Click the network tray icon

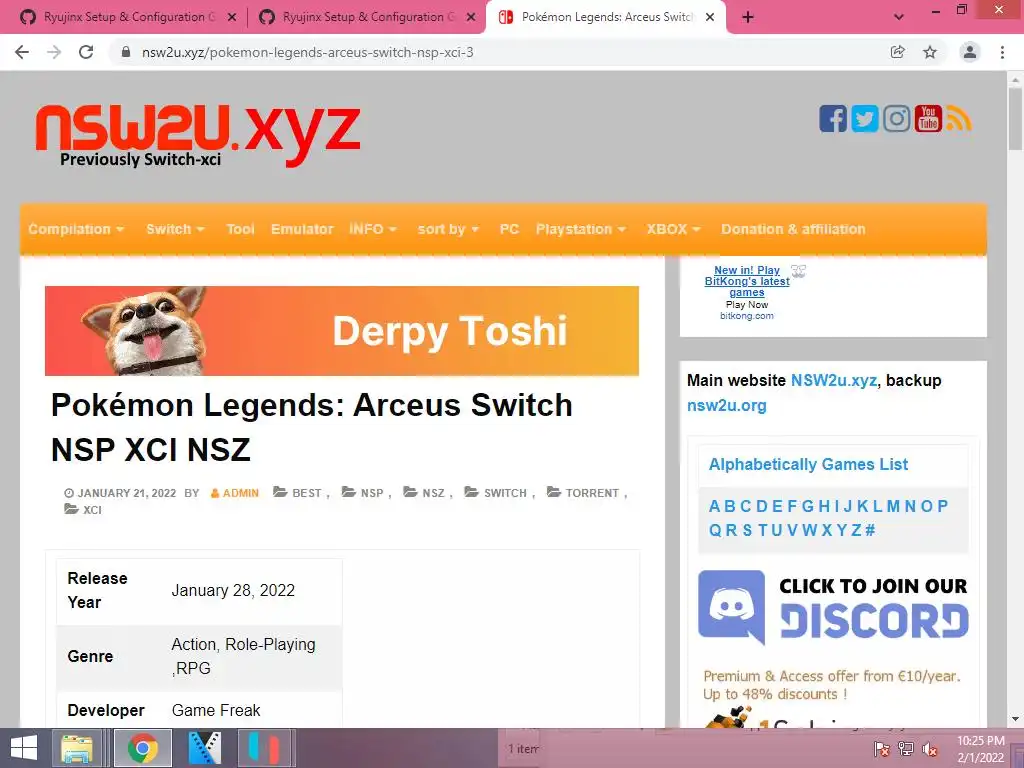click(906, 749)
